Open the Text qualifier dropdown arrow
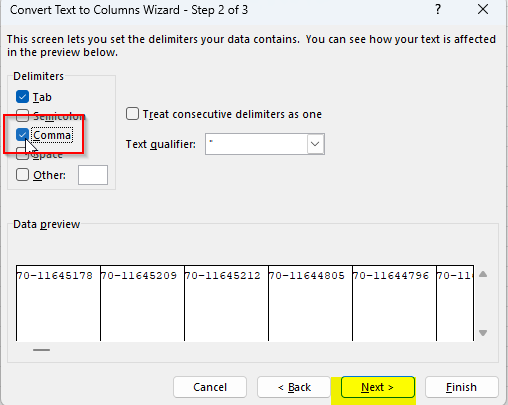The width and height of the screenshot is (508, 405). click(315, 144)
